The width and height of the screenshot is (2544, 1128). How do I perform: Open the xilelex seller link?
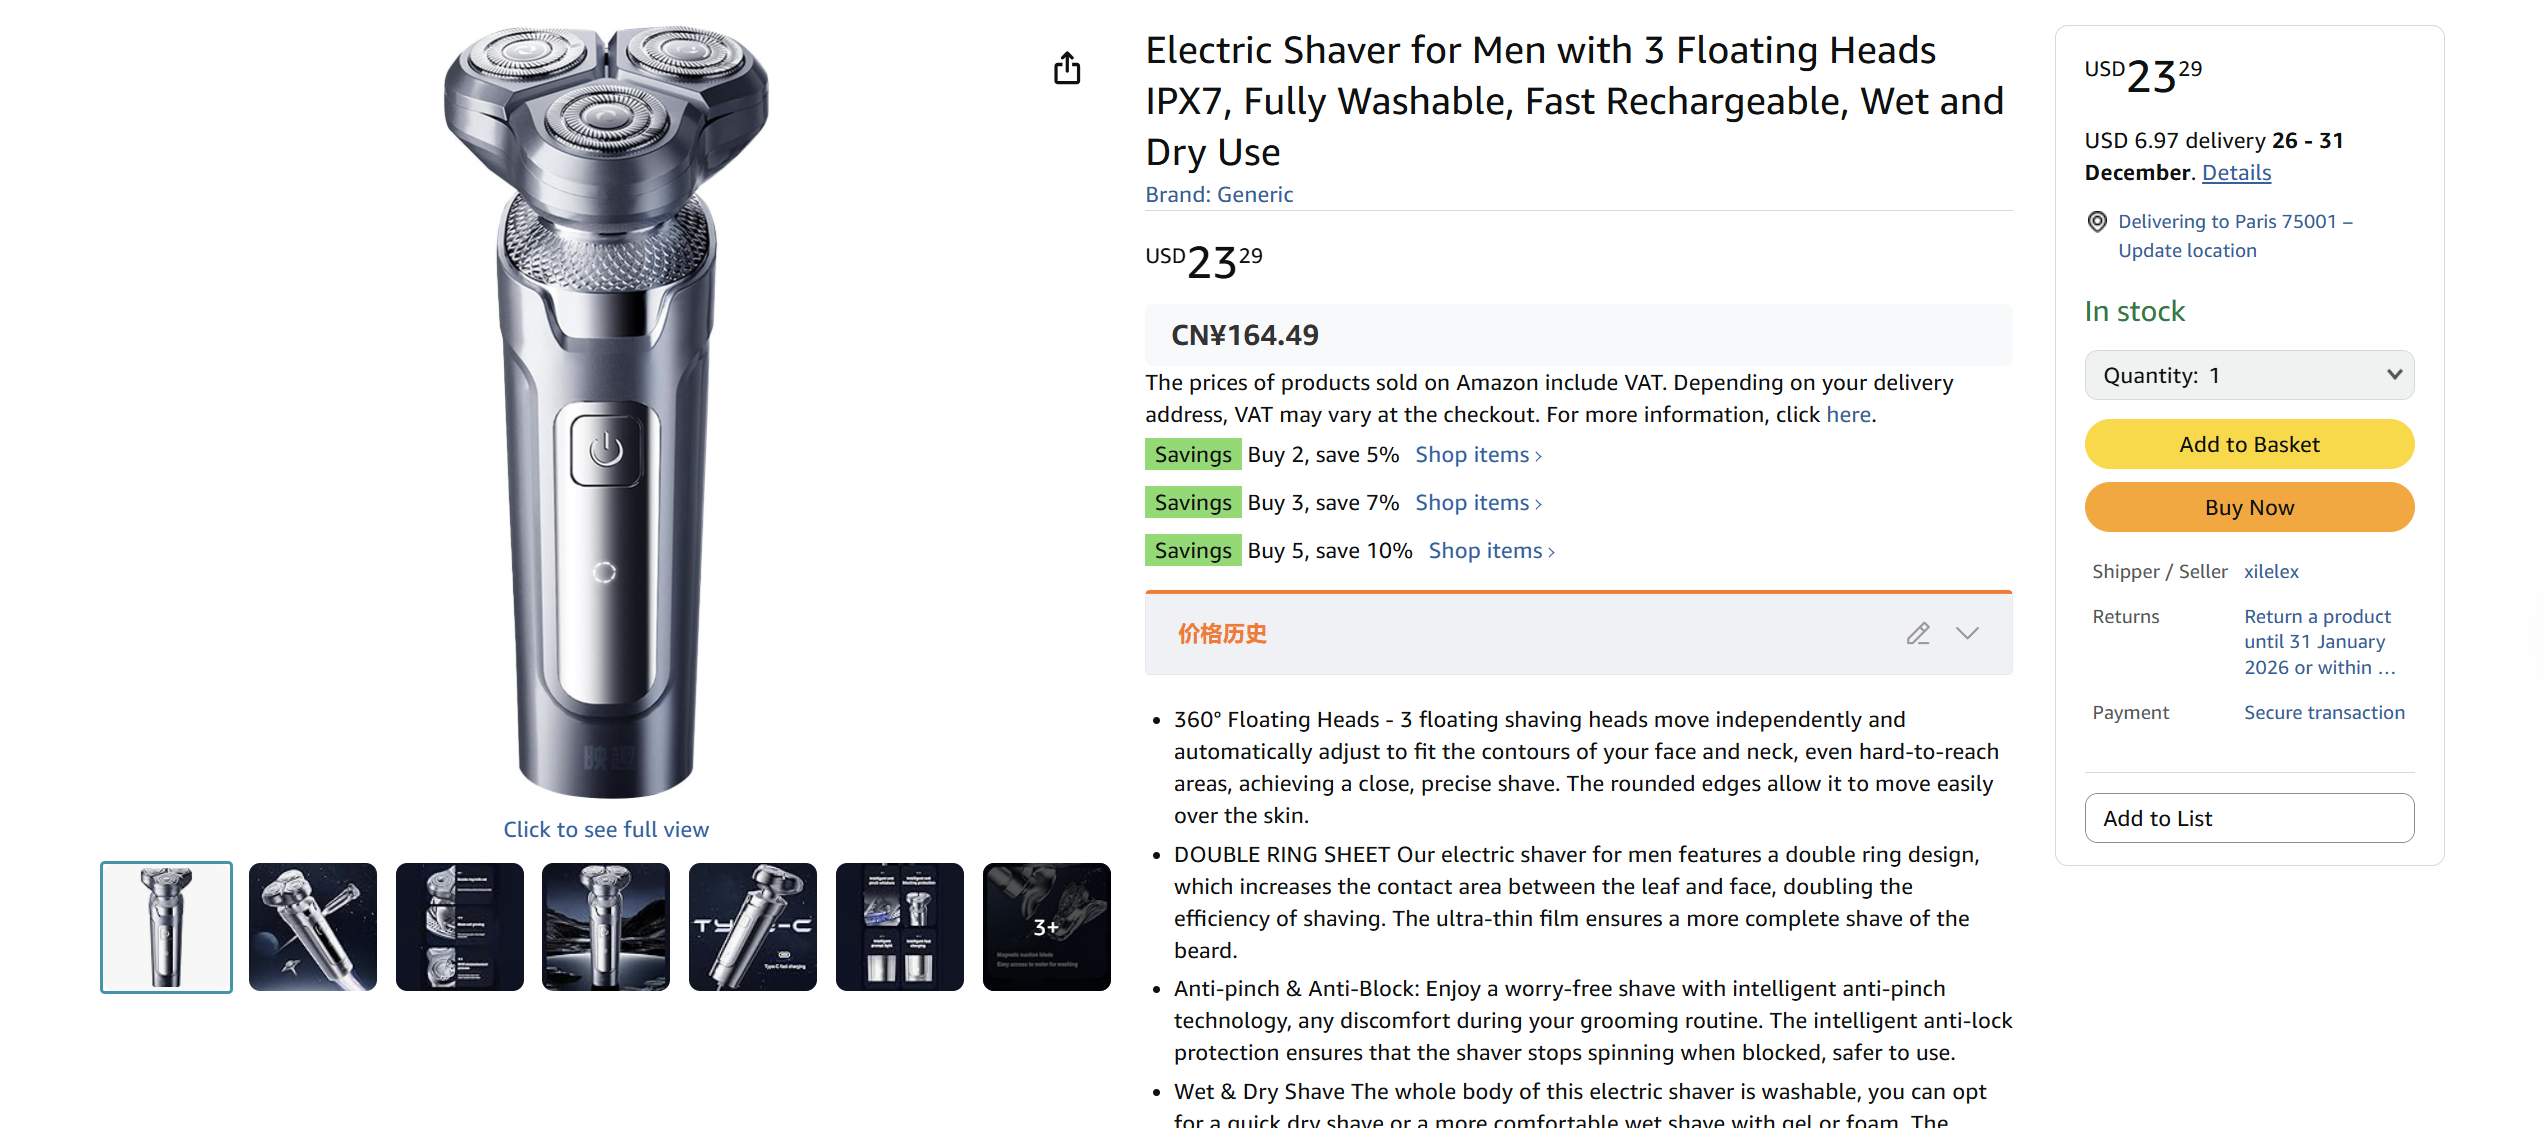pos(2271,571)
